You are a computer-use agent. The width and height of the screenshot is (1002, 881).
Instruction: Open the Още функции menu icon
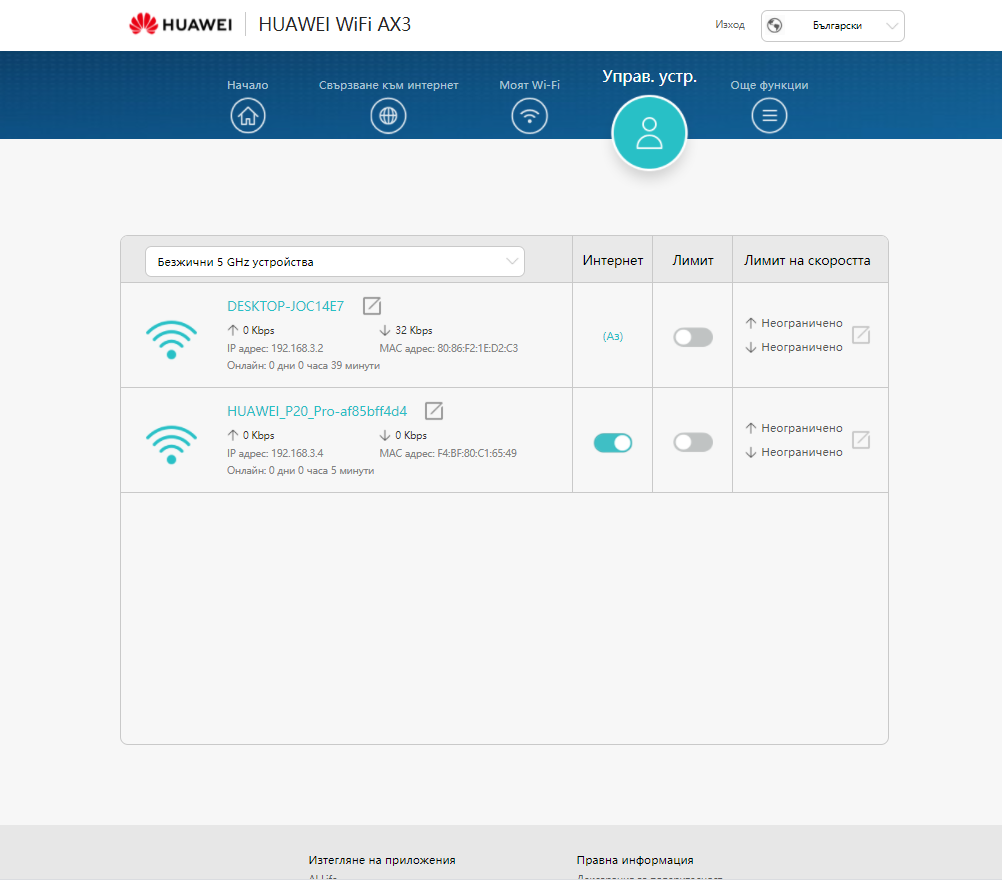pos(769,116)
